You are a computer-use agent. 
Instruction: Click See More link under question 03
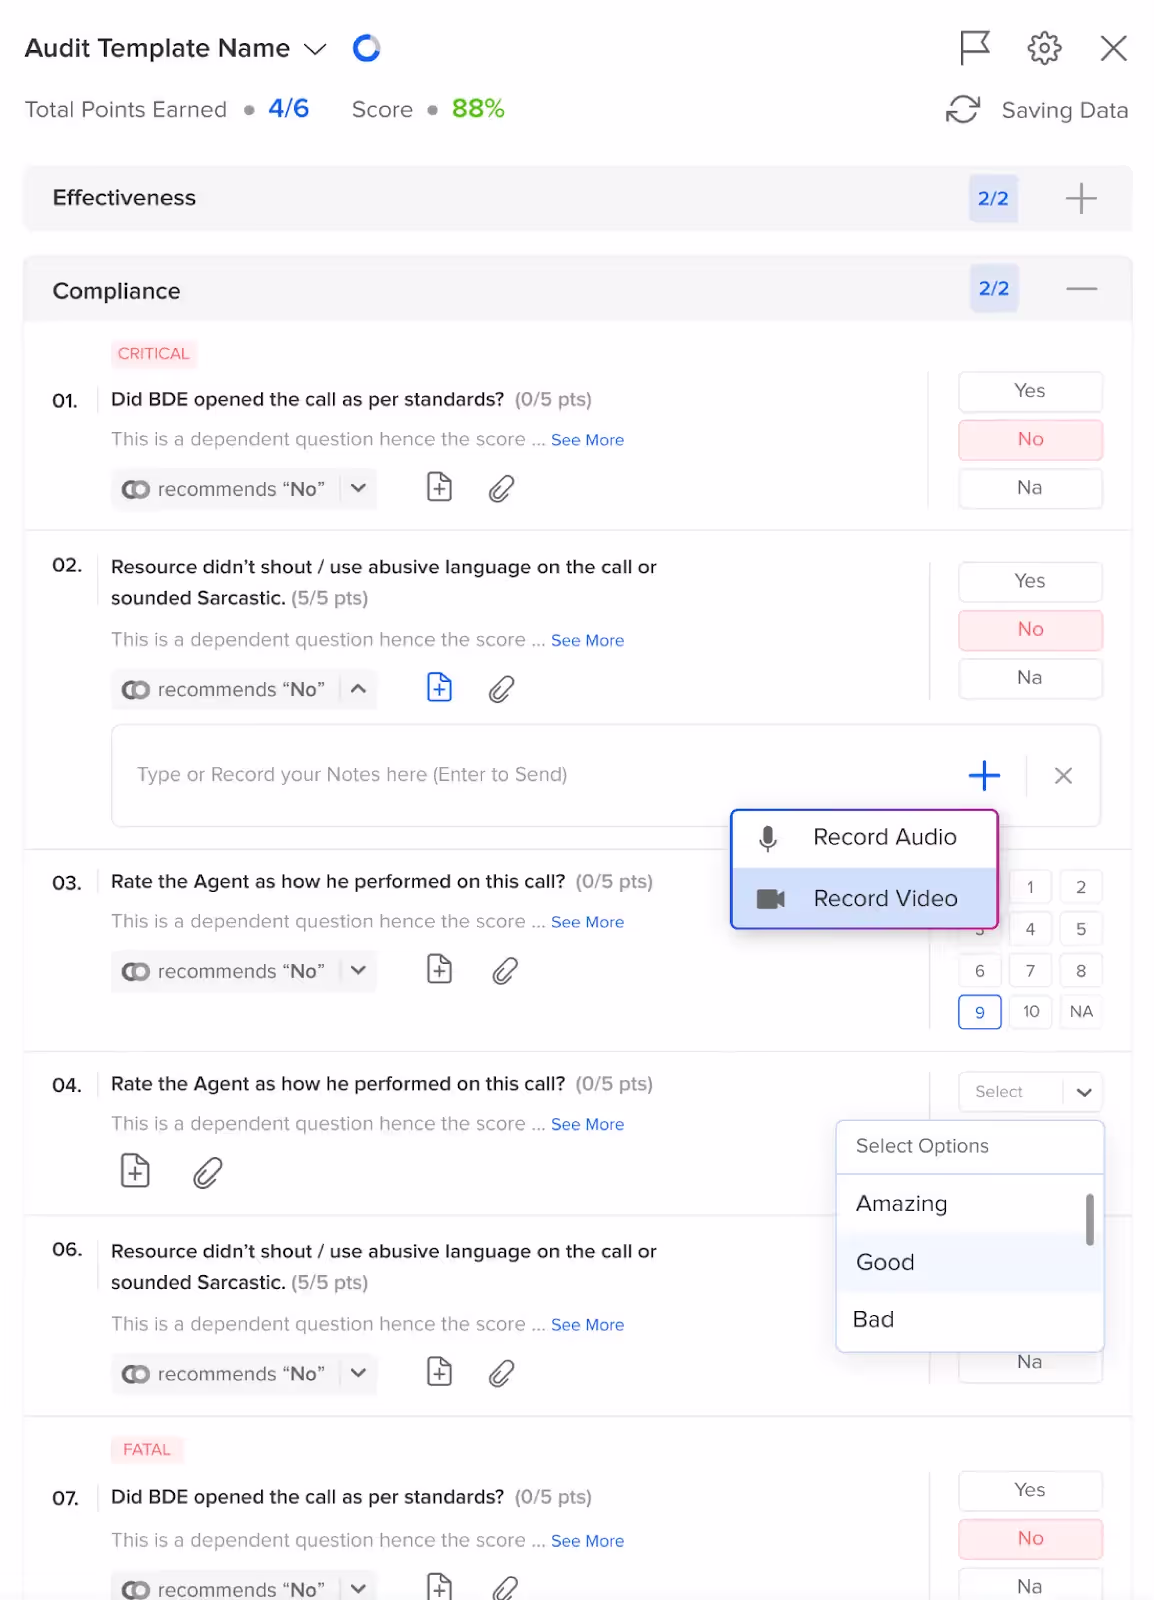coord(587,922)
